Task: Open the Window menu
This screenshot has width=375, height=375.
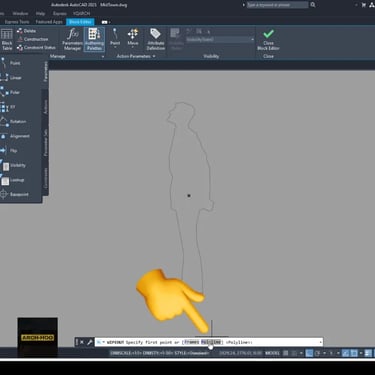Action: coord(20,14)
